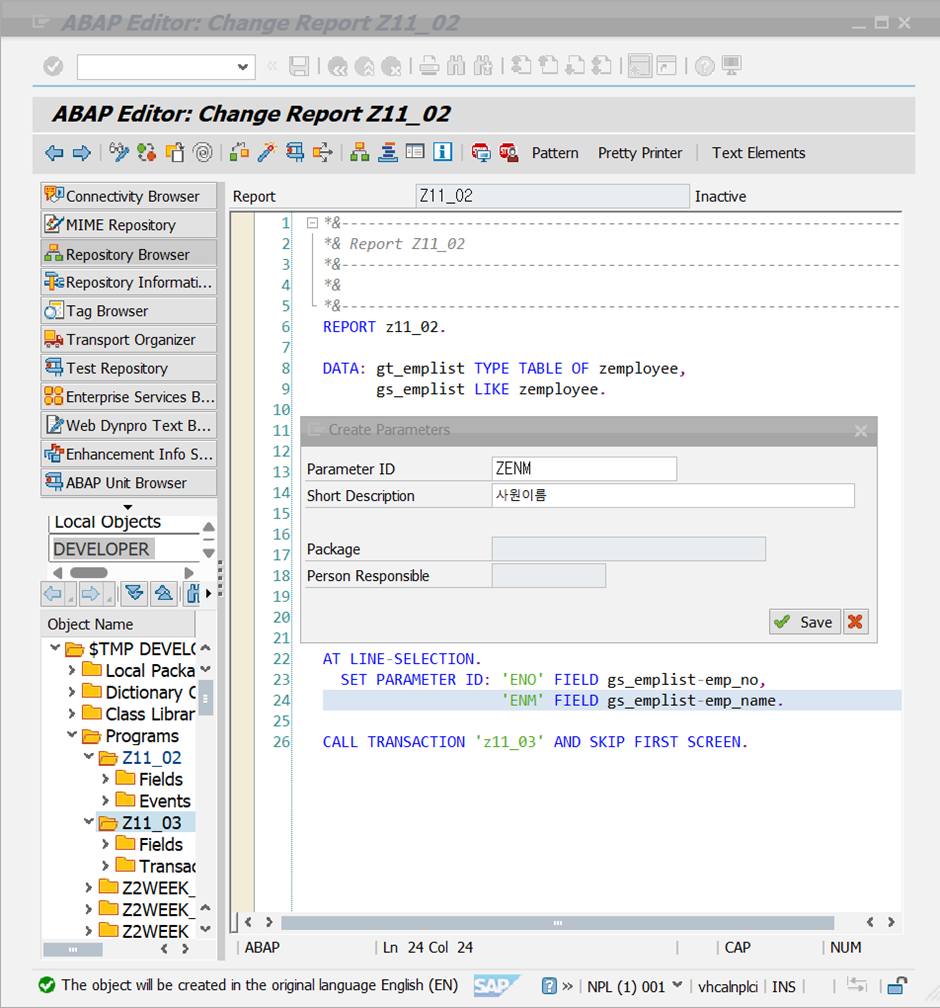Image resolution: width=940 pixels, height=1008 pixels.
Task: Click the Active/Inactive switch icon
Action: click(x=147, y=152)
